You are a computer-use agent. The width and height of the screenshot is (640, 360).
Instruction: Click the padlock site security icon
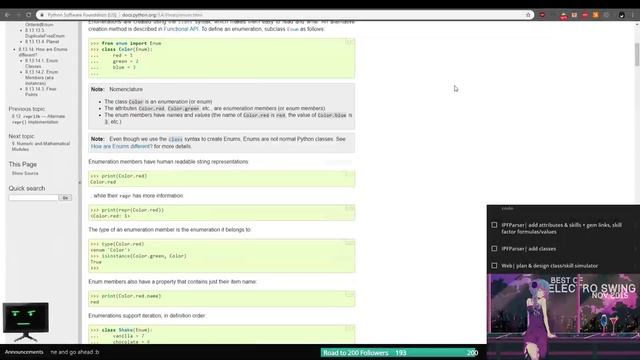tap(42, 15)
